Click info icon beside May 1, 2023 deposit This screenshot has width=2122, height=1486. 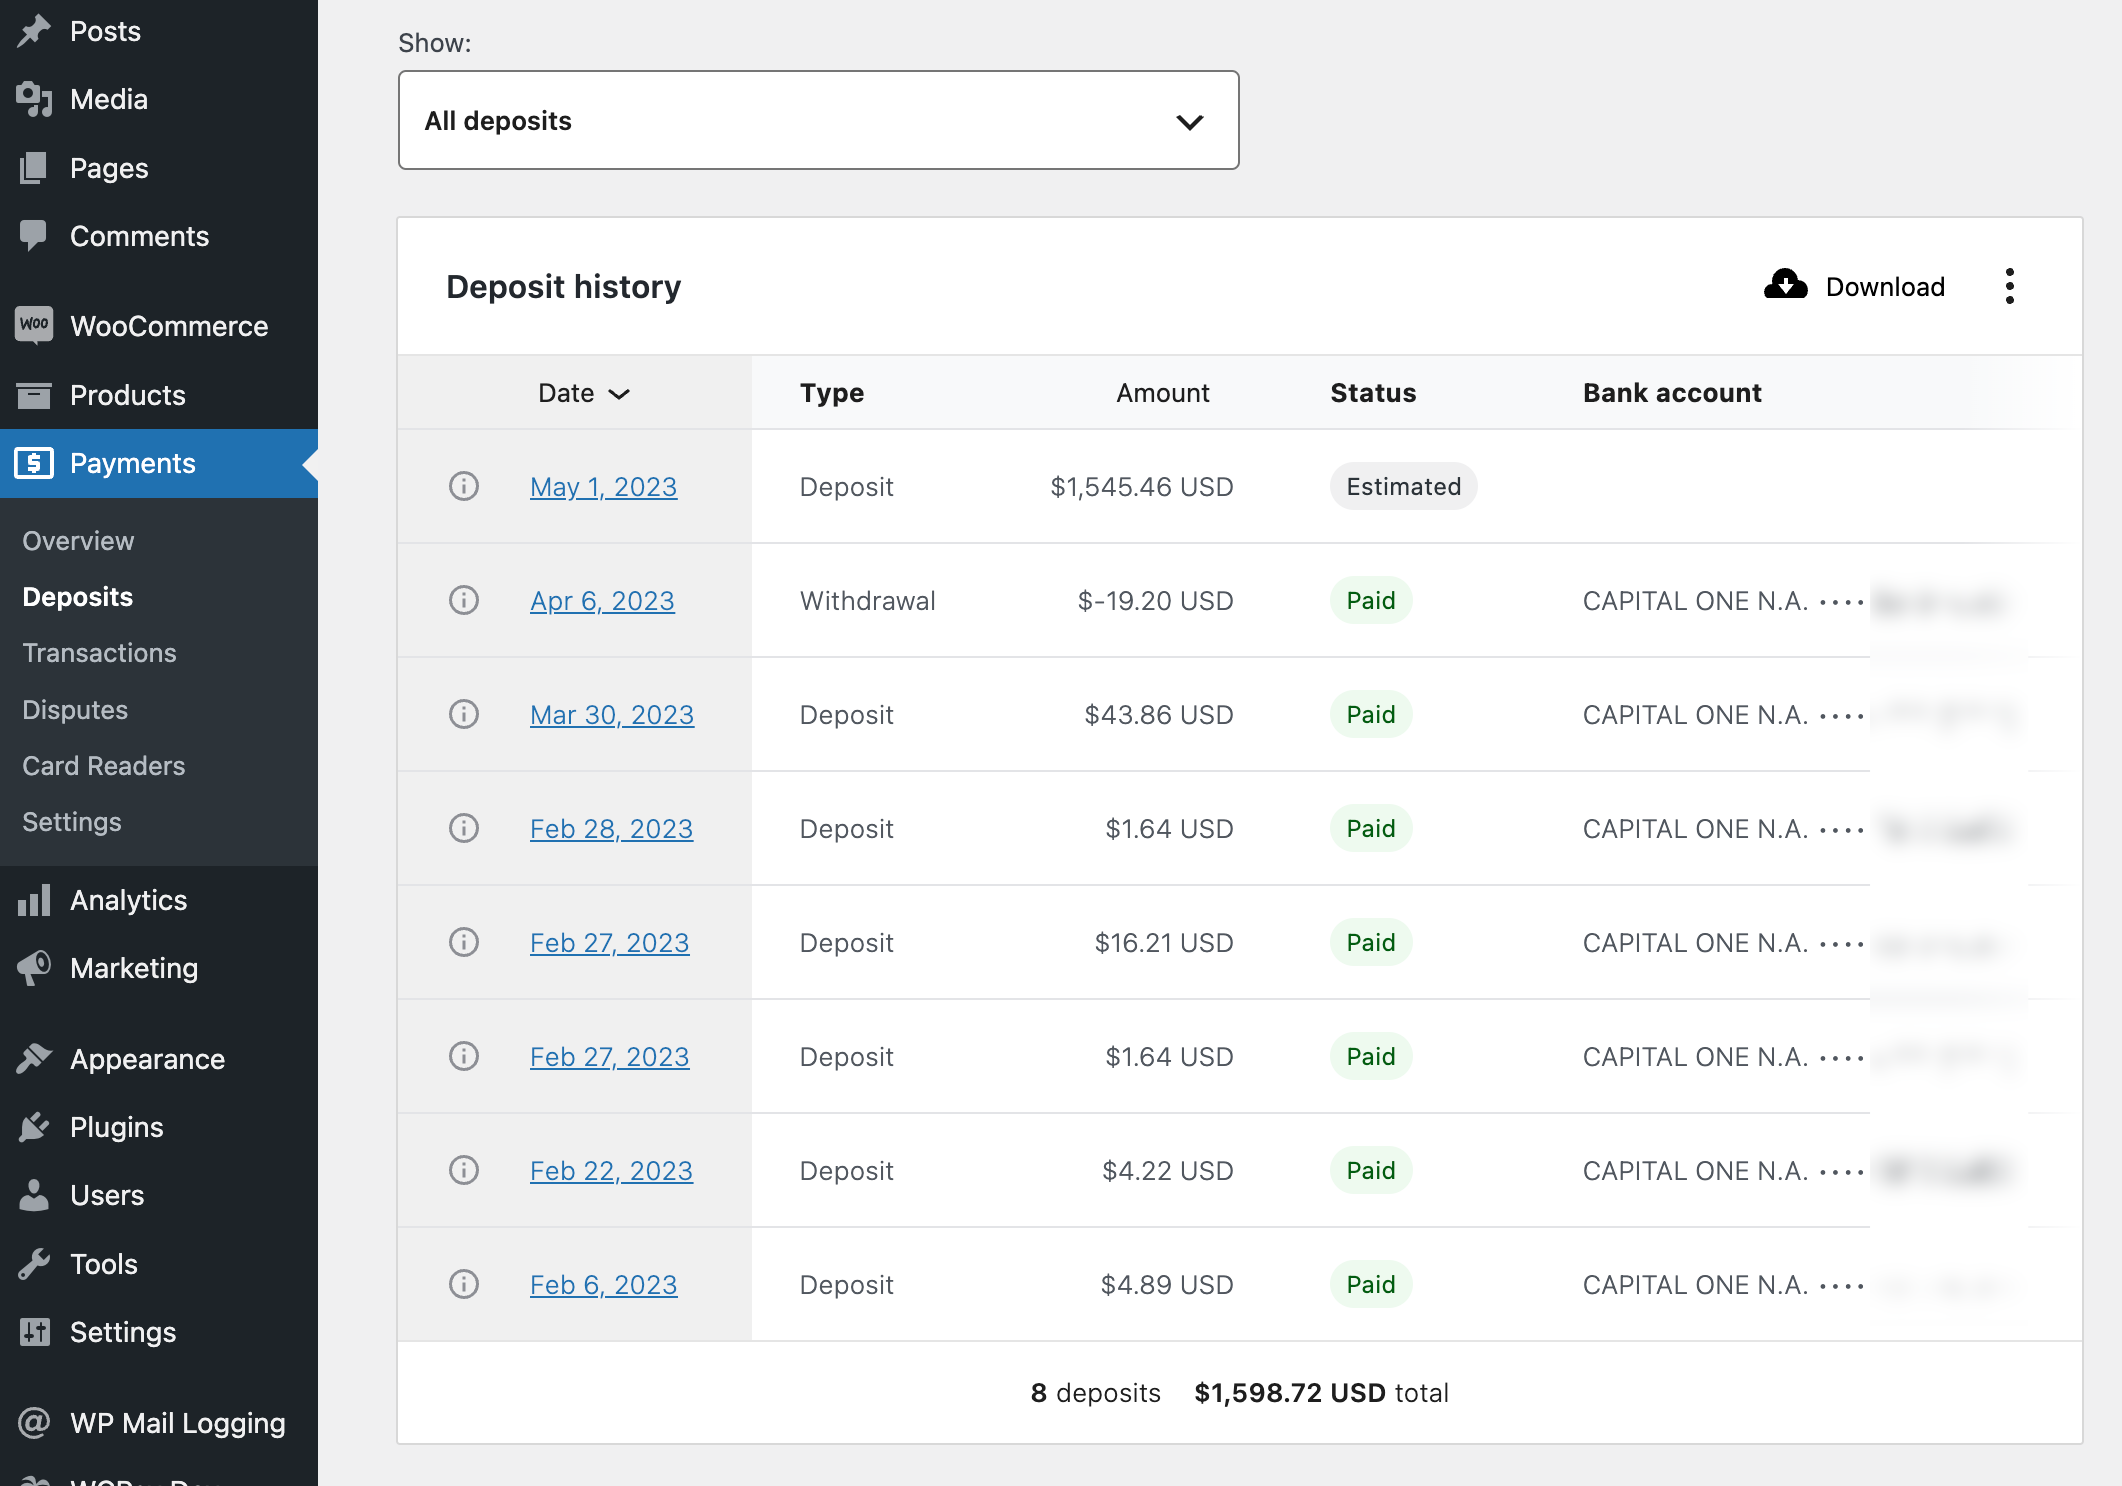pyautogui.click(x=463, y=487)
